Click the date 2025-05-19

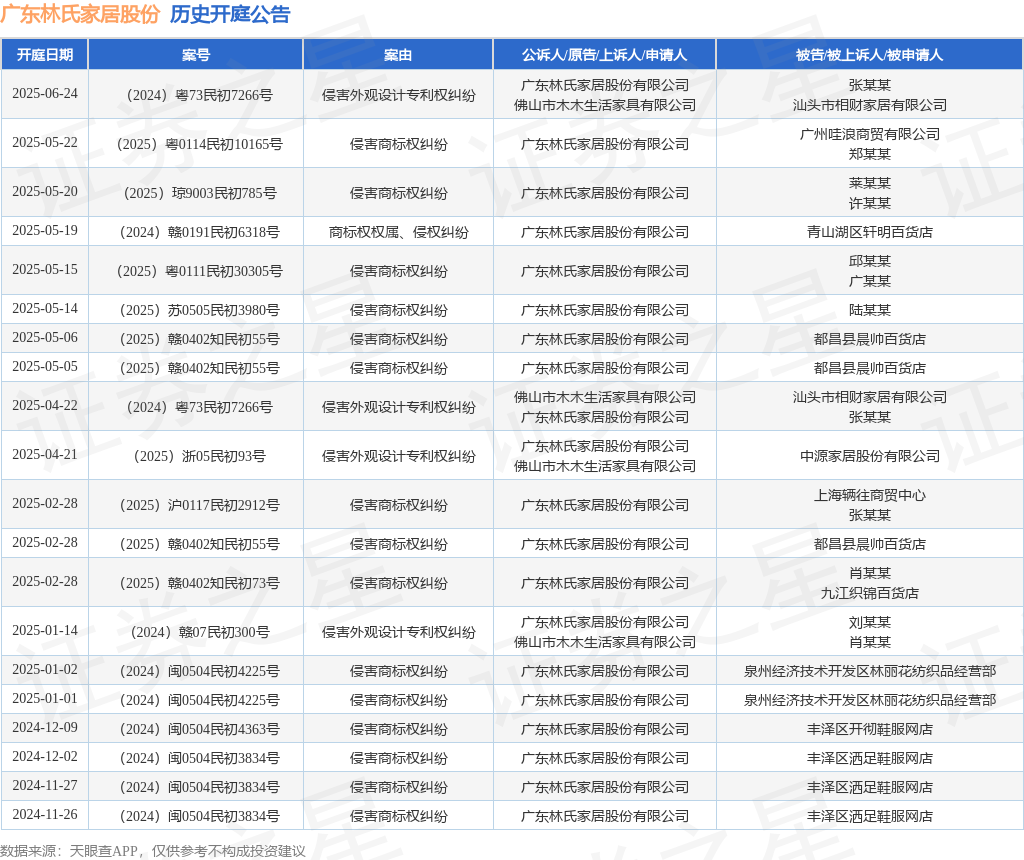(x=45, y=230)
